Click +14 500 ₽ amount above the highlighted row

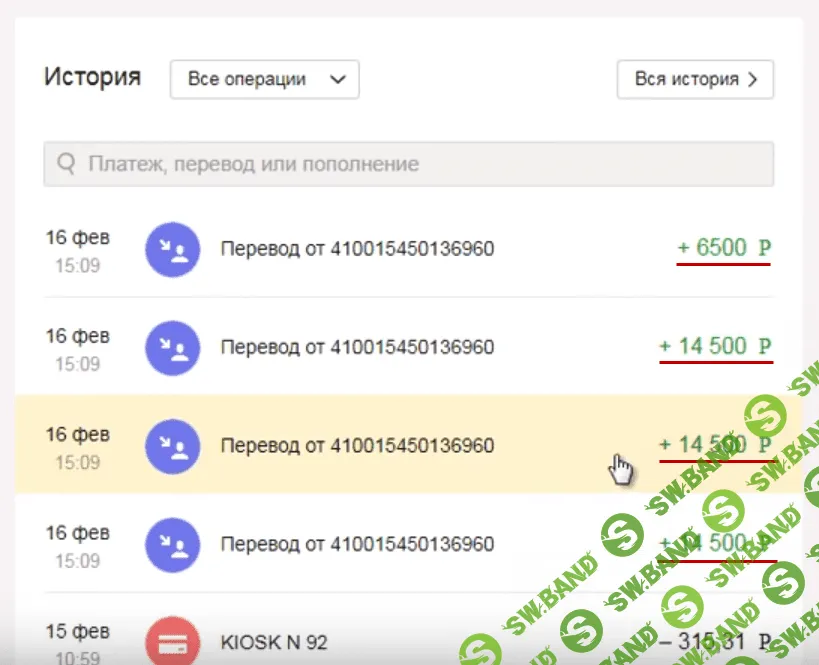coord(715,346)
